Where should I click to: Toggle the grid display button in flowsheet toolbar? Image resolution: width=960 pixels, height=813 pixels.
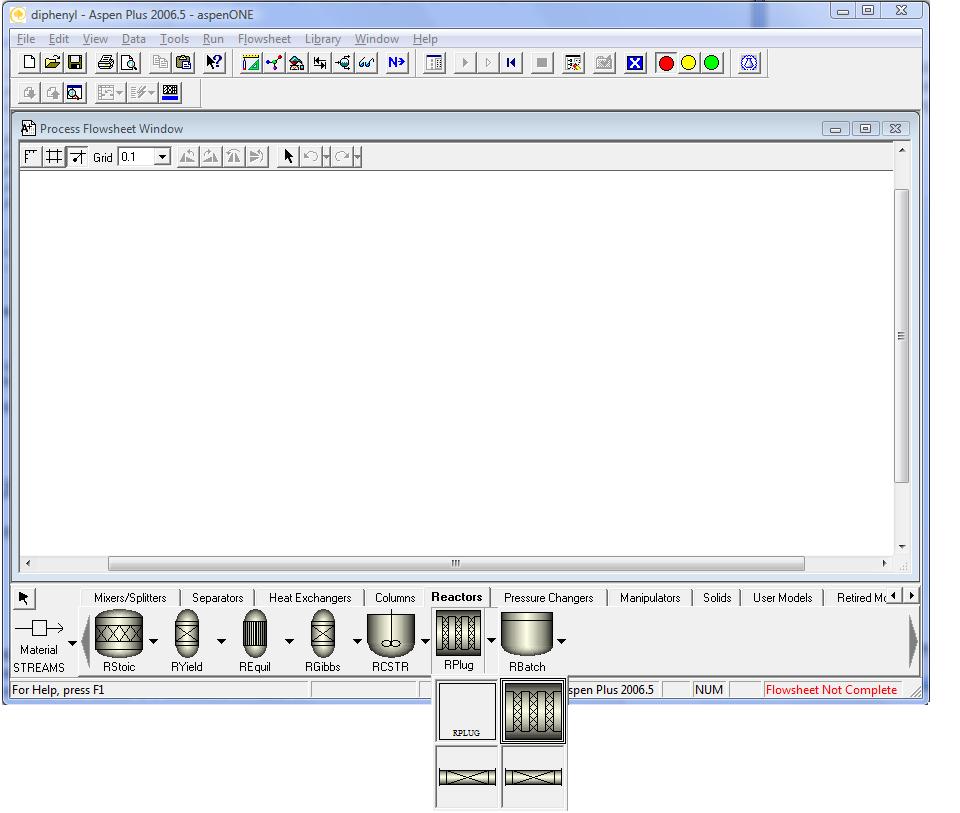(54, 157)
